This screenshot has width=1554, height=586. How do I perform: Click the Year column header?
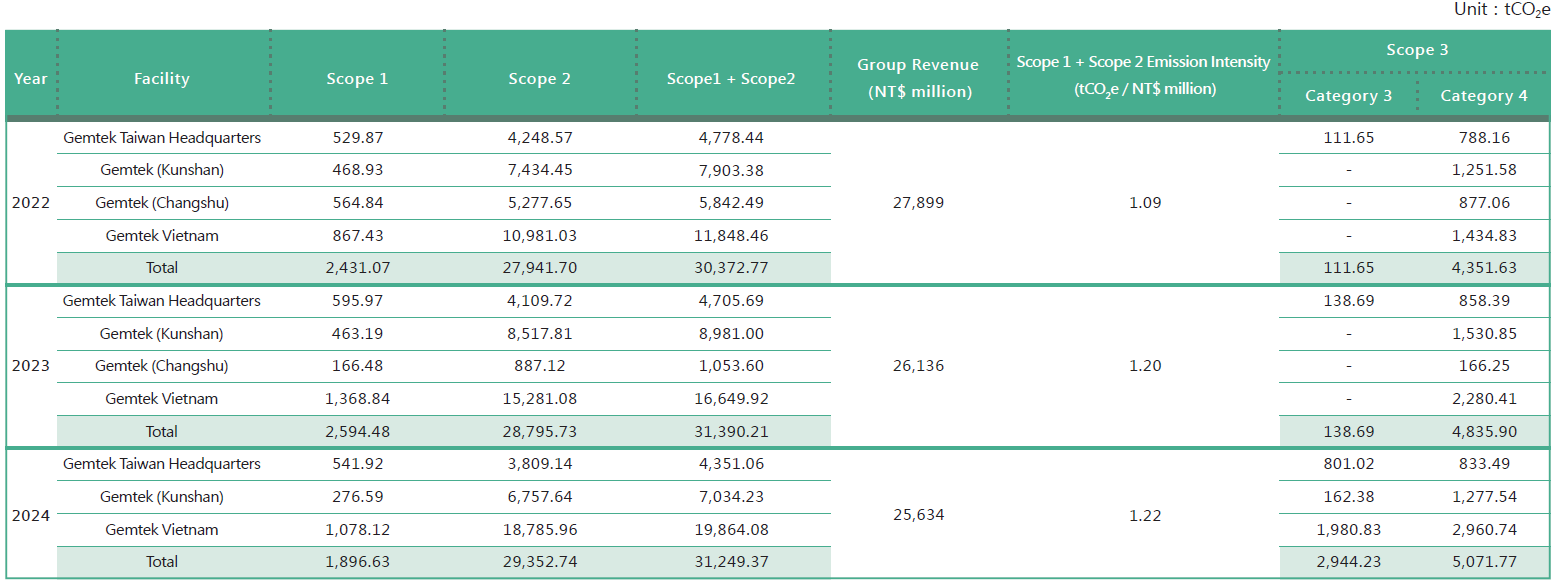tap(31, 78)
